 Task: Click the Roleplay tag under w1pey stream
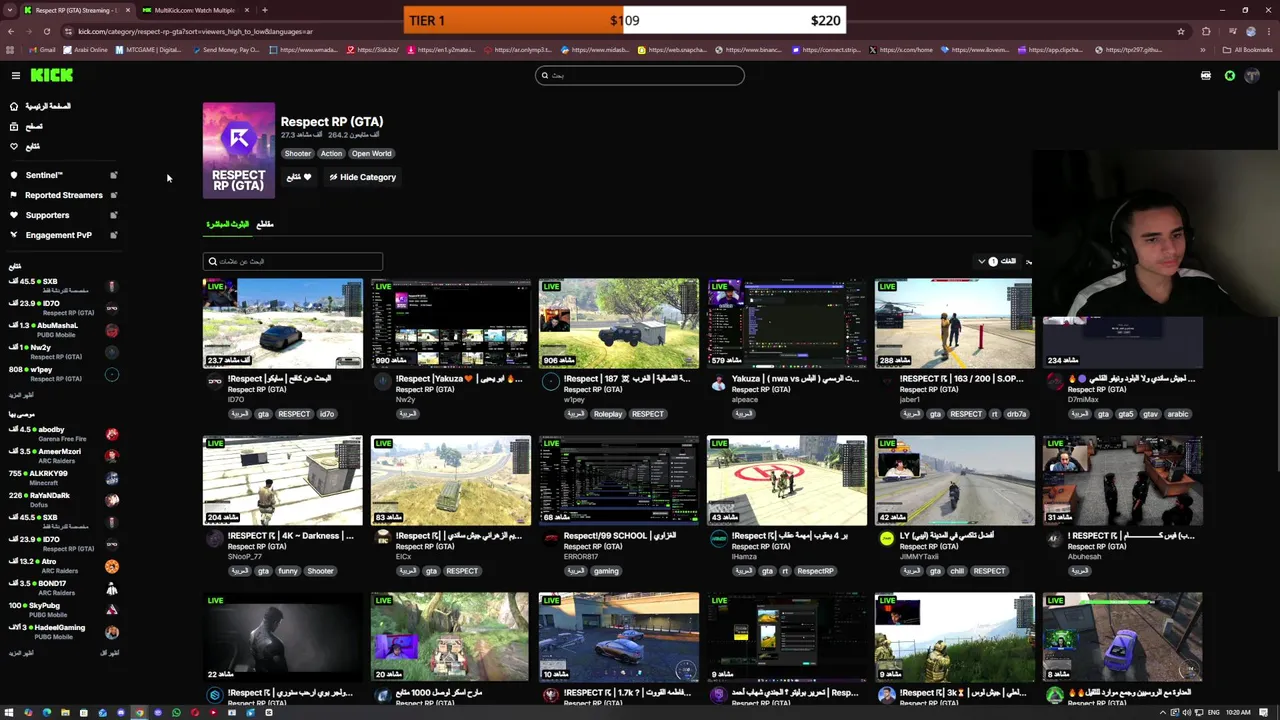point(608,414)
